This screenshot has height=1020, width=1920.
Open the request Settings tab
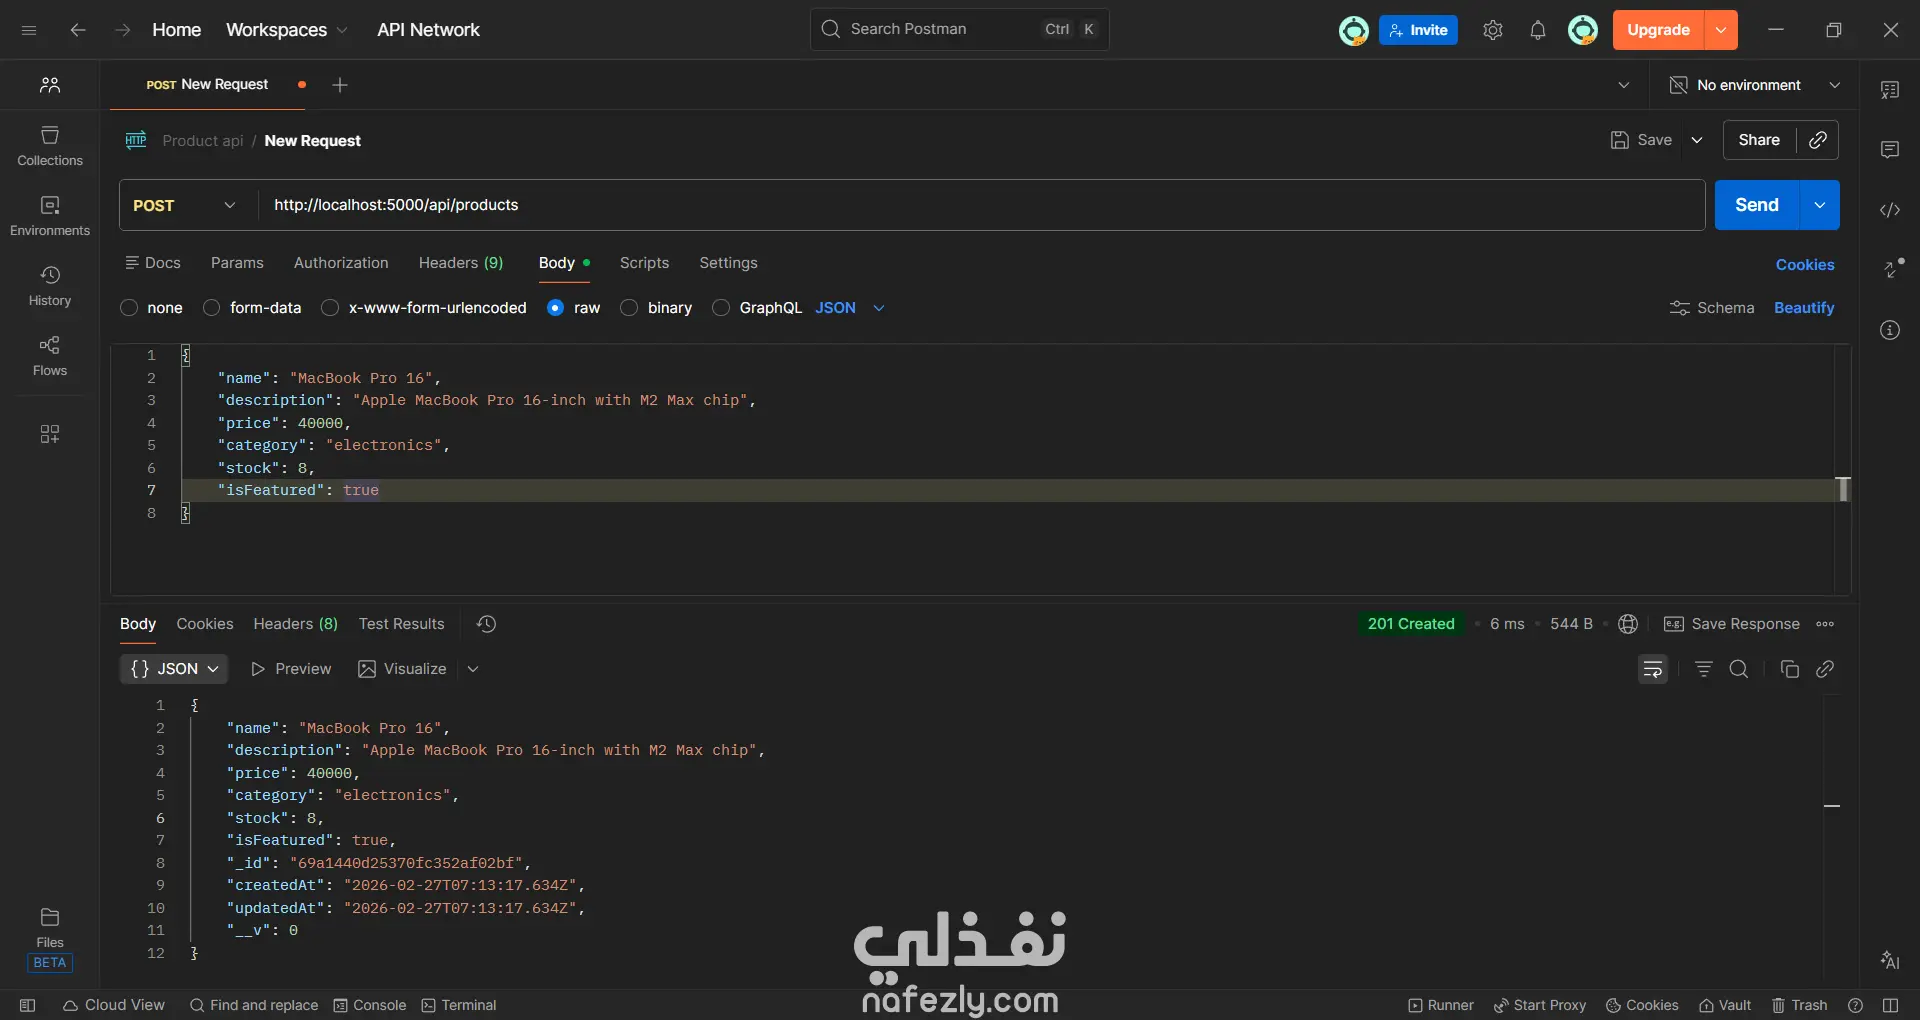[728, 263]
